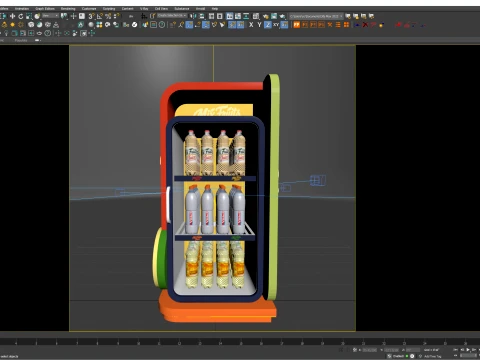Toggle Keyboard Shortcut Override

coord(82,16)
